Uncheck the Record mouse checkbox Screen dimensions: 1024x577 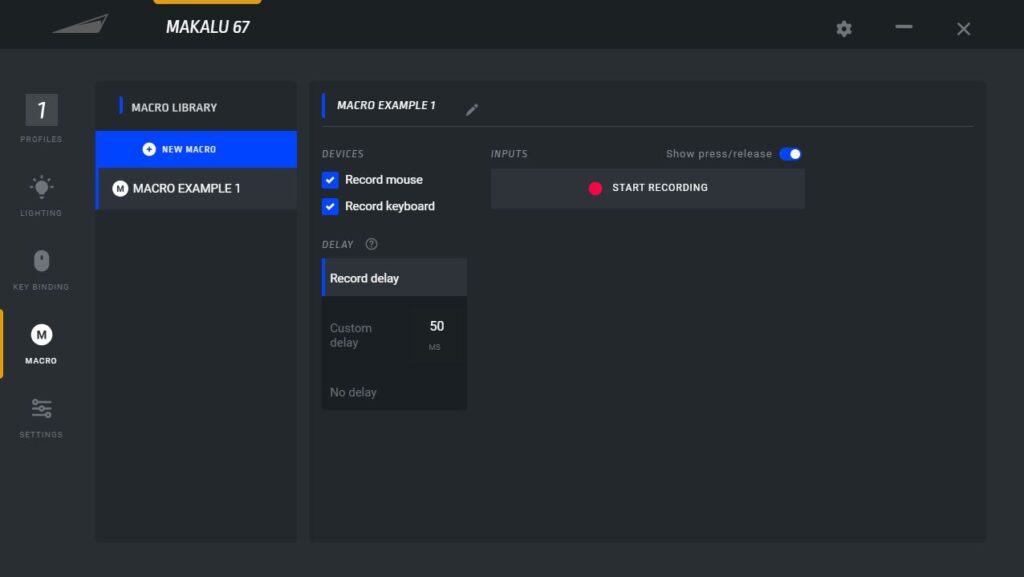331,180
